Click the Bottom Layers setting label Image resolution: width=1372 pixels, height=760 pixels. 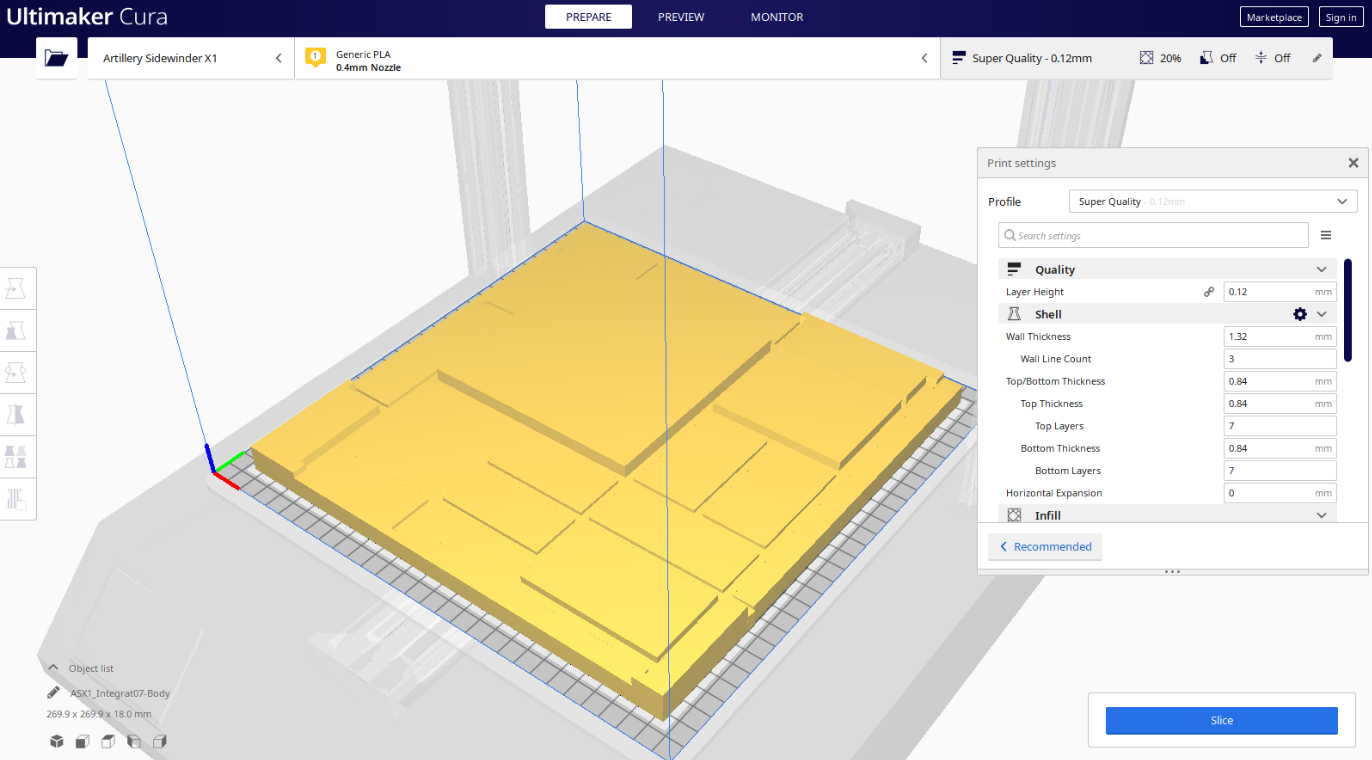1068,471
